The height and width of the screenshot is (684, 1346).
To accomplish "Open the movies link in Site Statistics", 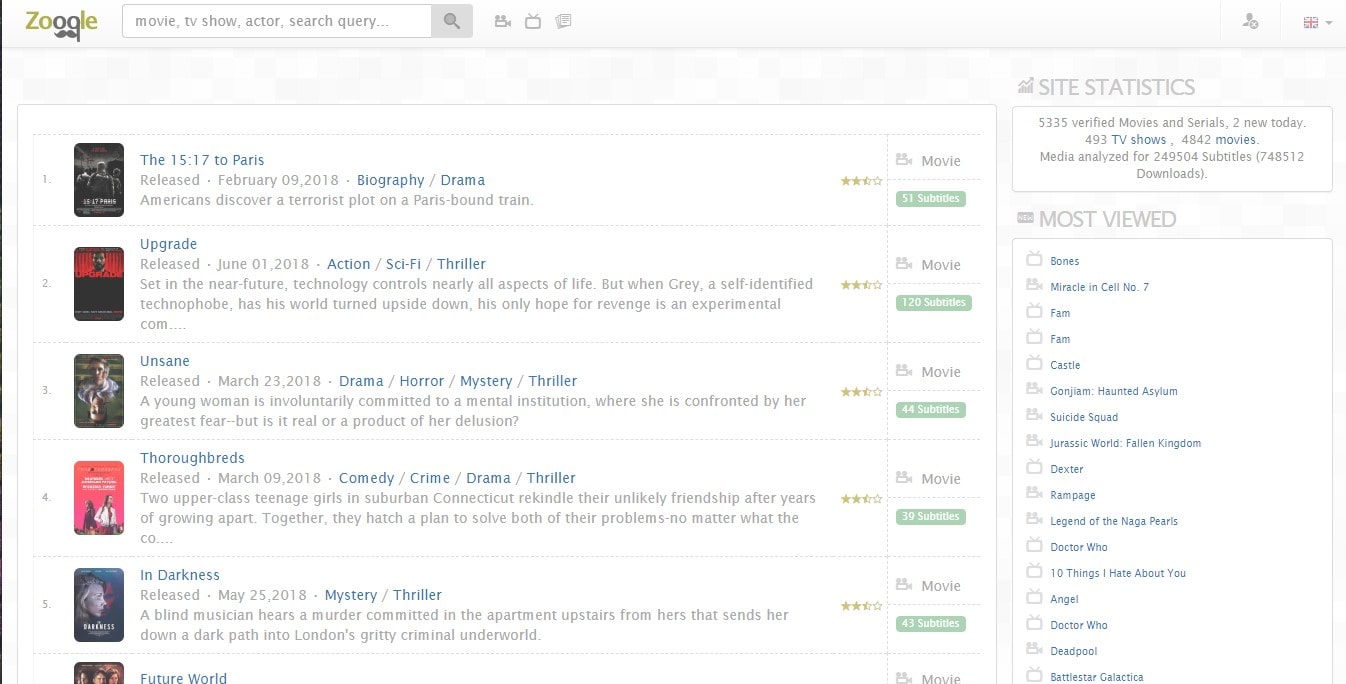I will coord(1235,140).
